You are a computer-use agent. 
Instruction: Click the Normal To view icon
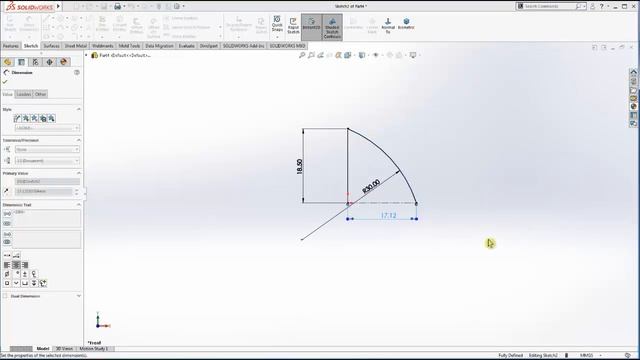388,25
